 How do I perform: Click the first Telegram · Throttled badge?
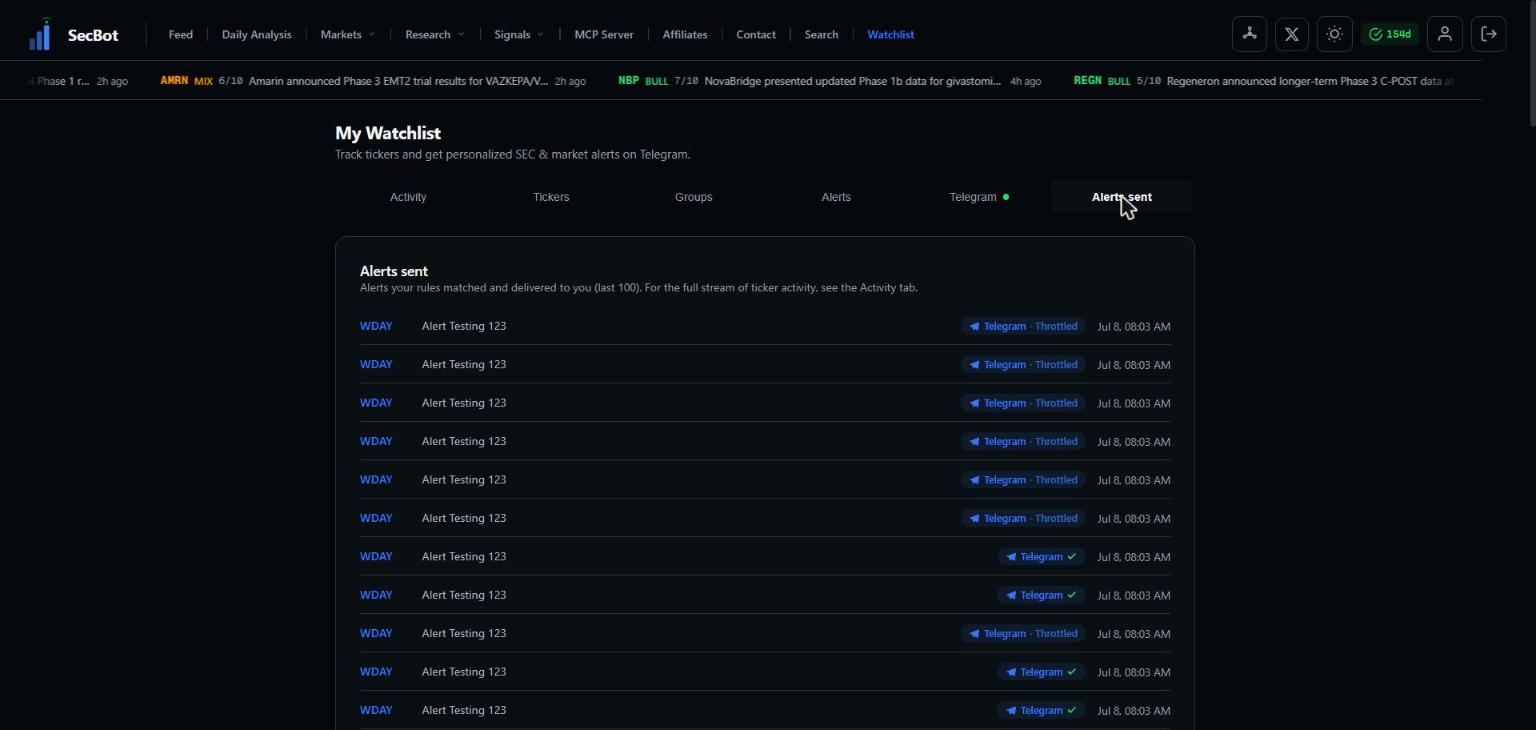[x=1023, y=326]
